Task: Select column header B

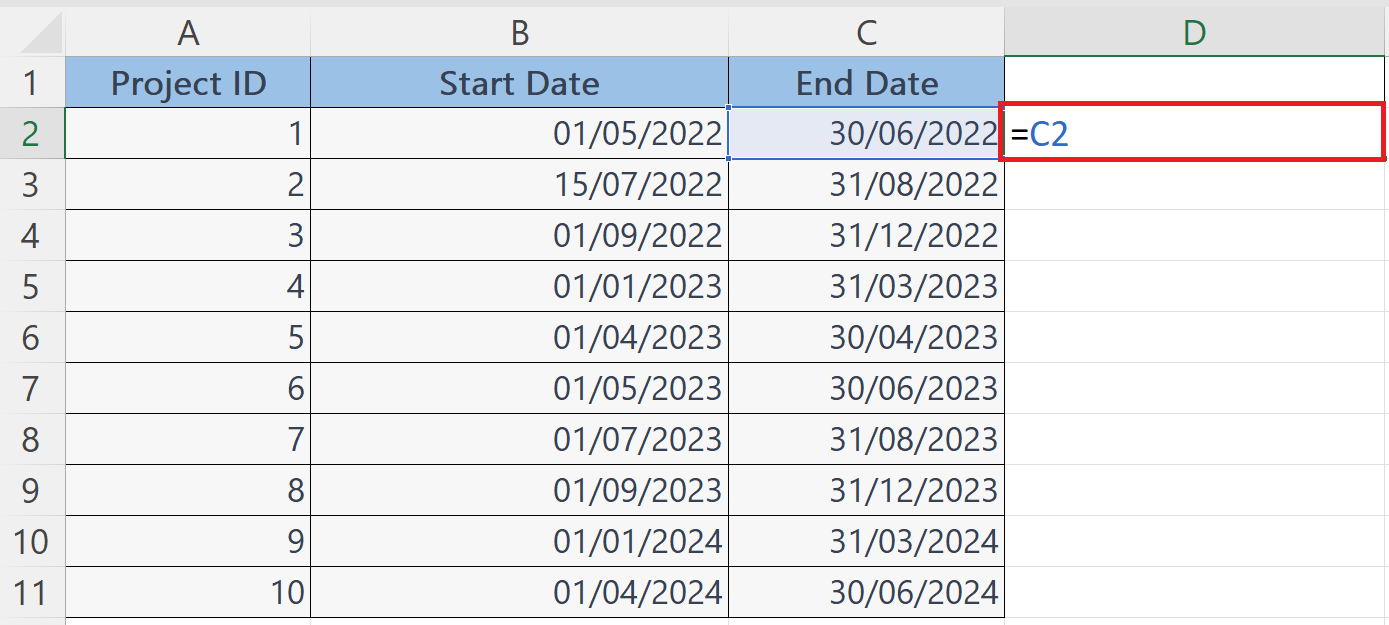Action: tap(518, 31)
